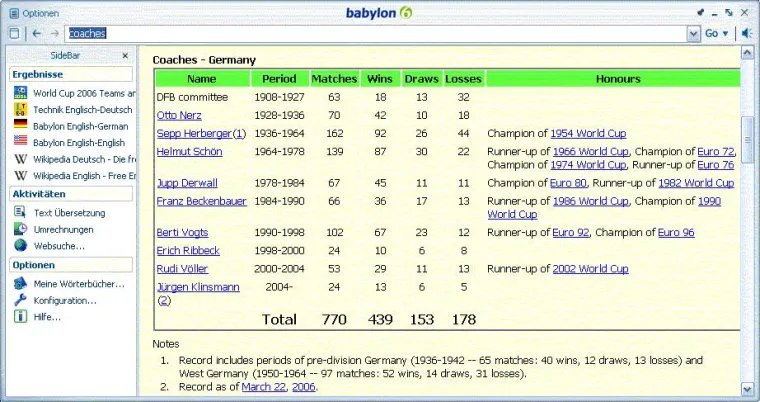Close the SideBar panel
Viewport: 760px width, 402px height.
(125, 56)
